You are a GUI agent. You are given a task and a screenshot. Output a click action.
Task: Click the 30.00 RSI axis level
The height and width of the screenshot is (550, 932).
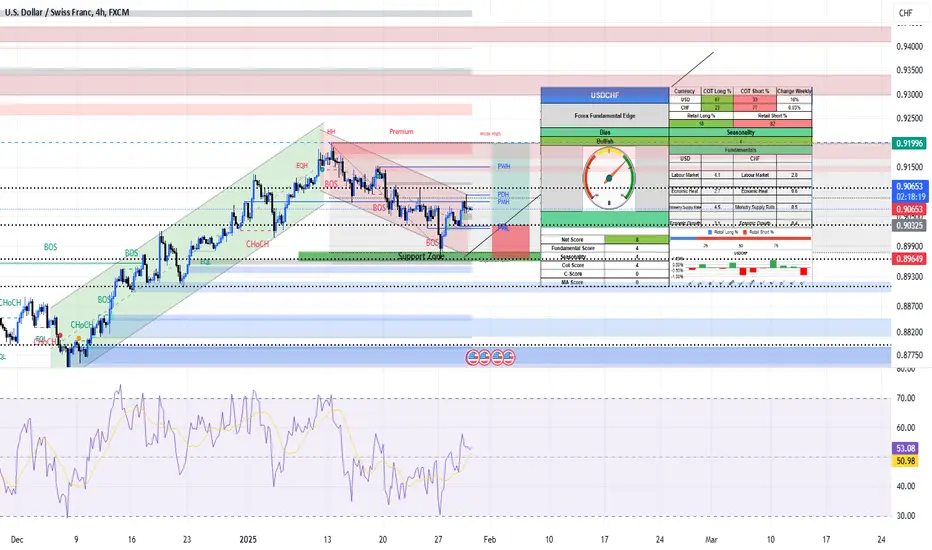tap(906, 516)
